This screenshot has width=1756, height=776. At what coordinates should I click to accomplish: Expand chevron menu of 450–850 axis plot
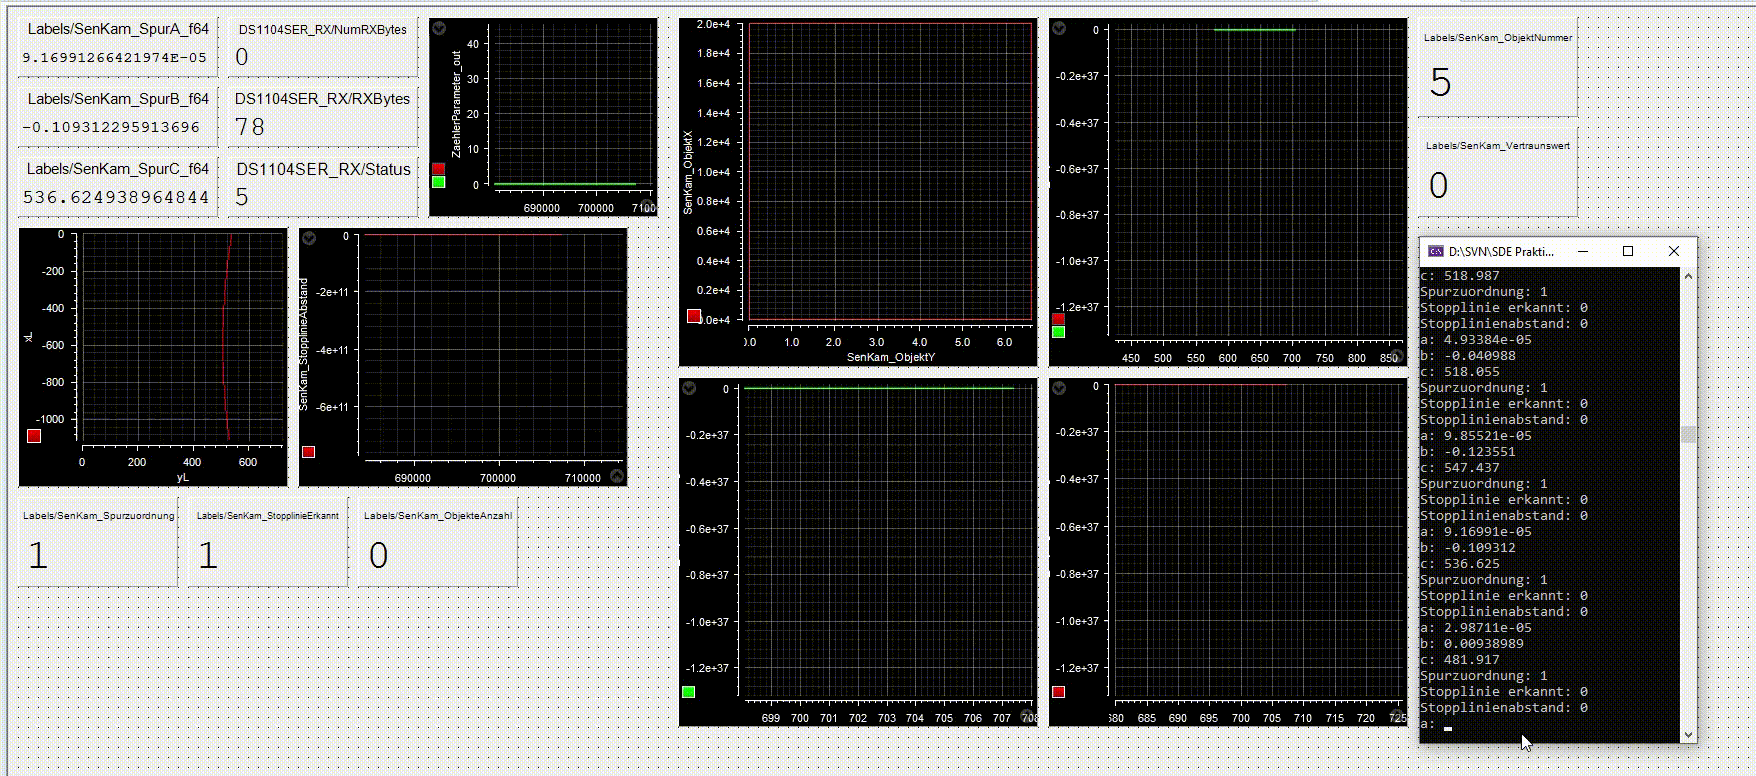pos(1059,28)
